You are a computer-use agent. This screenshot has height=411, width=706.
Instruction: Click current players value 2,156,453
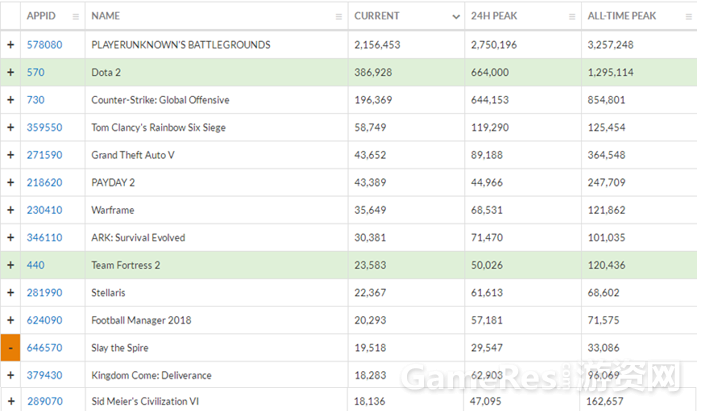[x=377, y=45]
